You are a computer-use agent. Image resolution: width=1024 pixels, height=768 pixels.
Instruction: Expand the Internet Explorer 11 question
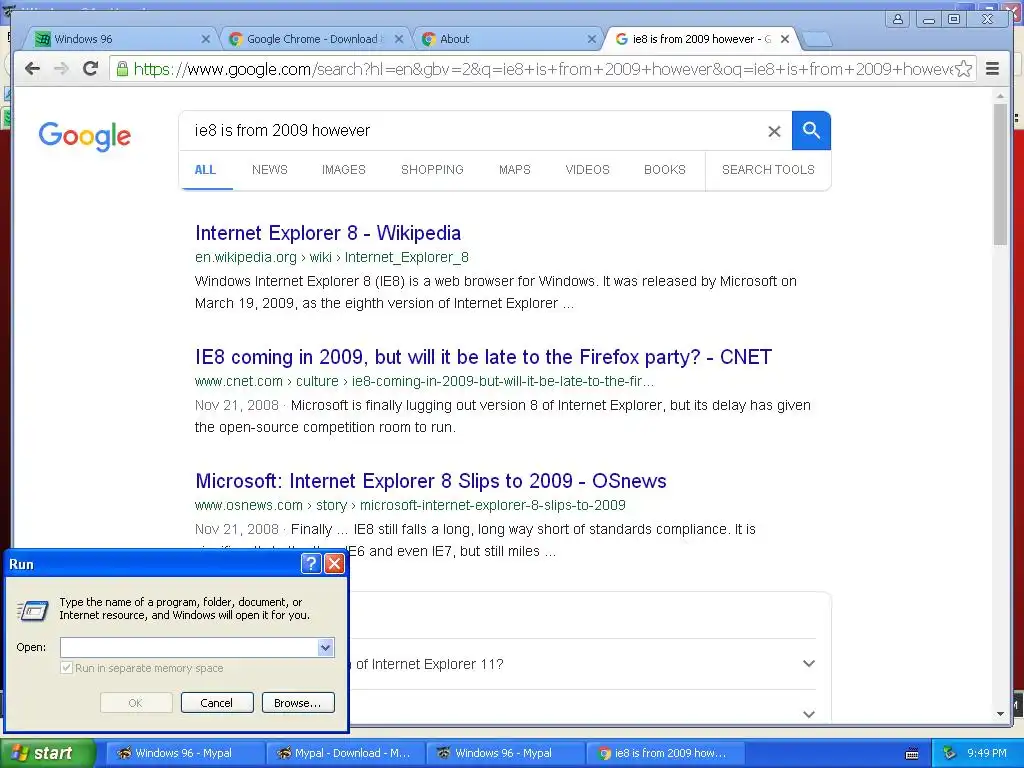pos(808,664)
